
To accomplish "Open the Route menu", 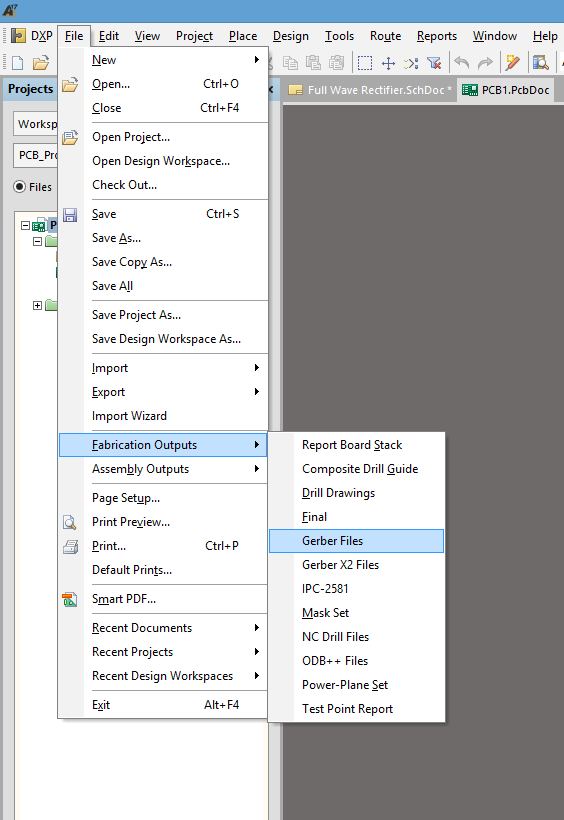I will click(386, 36).
